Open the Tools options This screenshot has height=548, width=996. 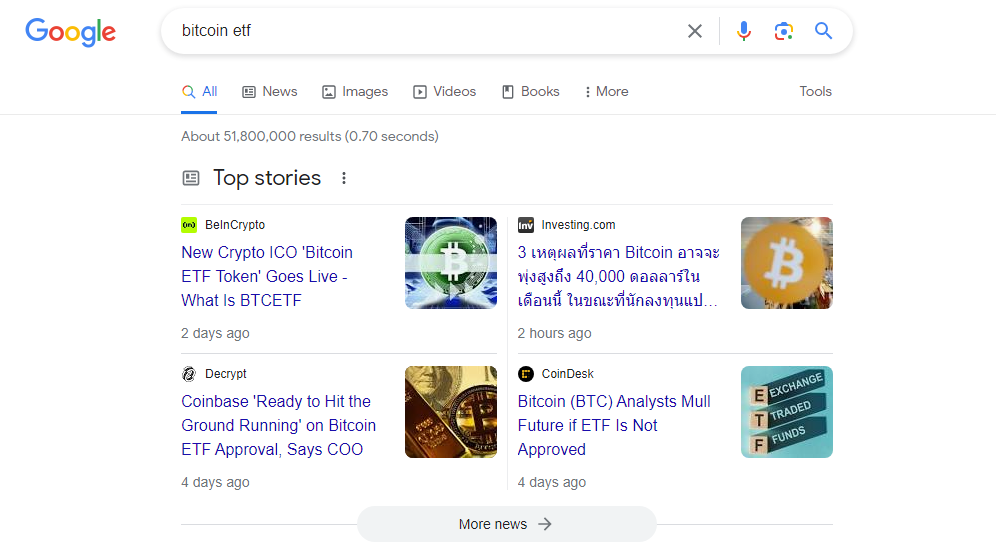(815, 91)
